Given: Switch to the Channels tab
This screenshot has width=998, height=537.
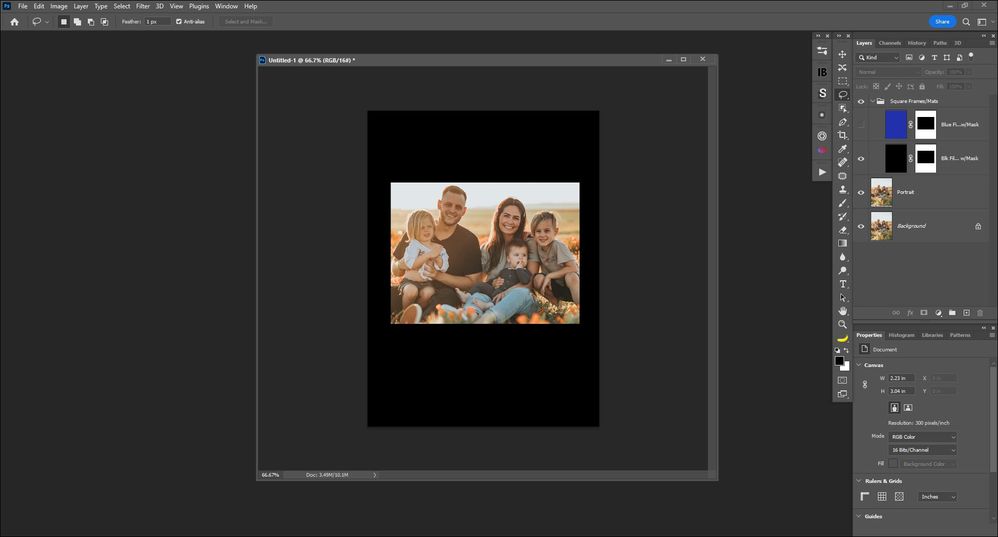Looking at the screenshot, I should [x=889, y=43].
